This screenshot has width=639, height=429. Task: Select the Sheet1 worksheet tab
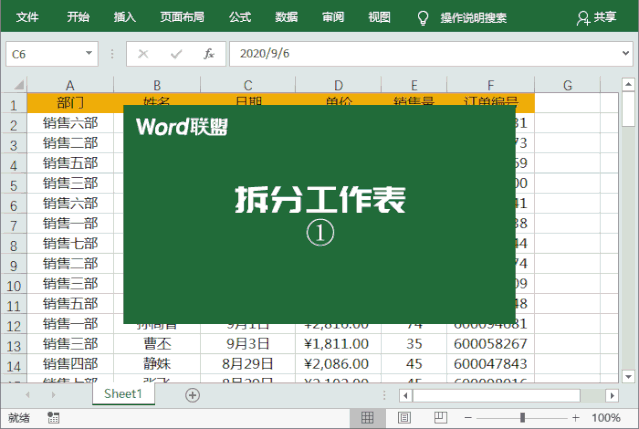pos(123,395)
